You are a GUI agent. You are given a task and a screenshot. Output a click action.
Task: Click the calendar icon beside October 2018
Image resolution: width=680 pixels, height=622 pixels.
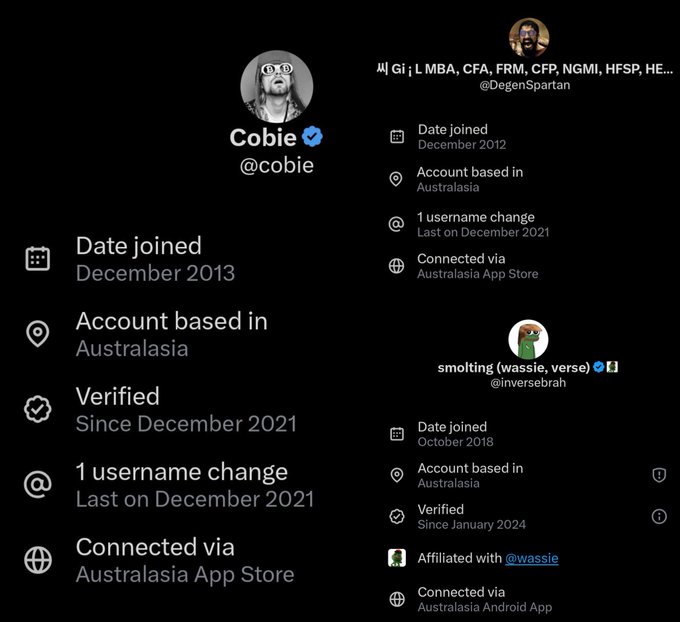point(397,434)
